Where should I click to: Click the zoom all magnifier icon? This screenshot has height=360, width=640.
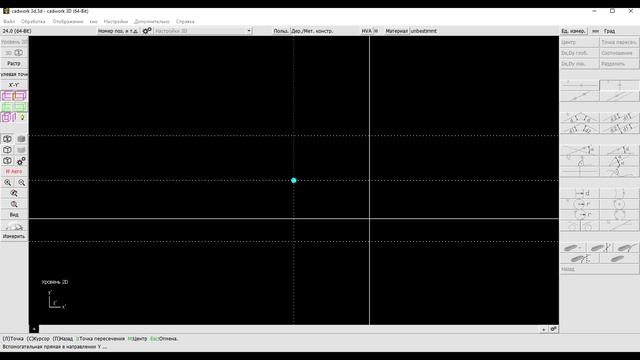pyautogui.click(x=14, y=193)
